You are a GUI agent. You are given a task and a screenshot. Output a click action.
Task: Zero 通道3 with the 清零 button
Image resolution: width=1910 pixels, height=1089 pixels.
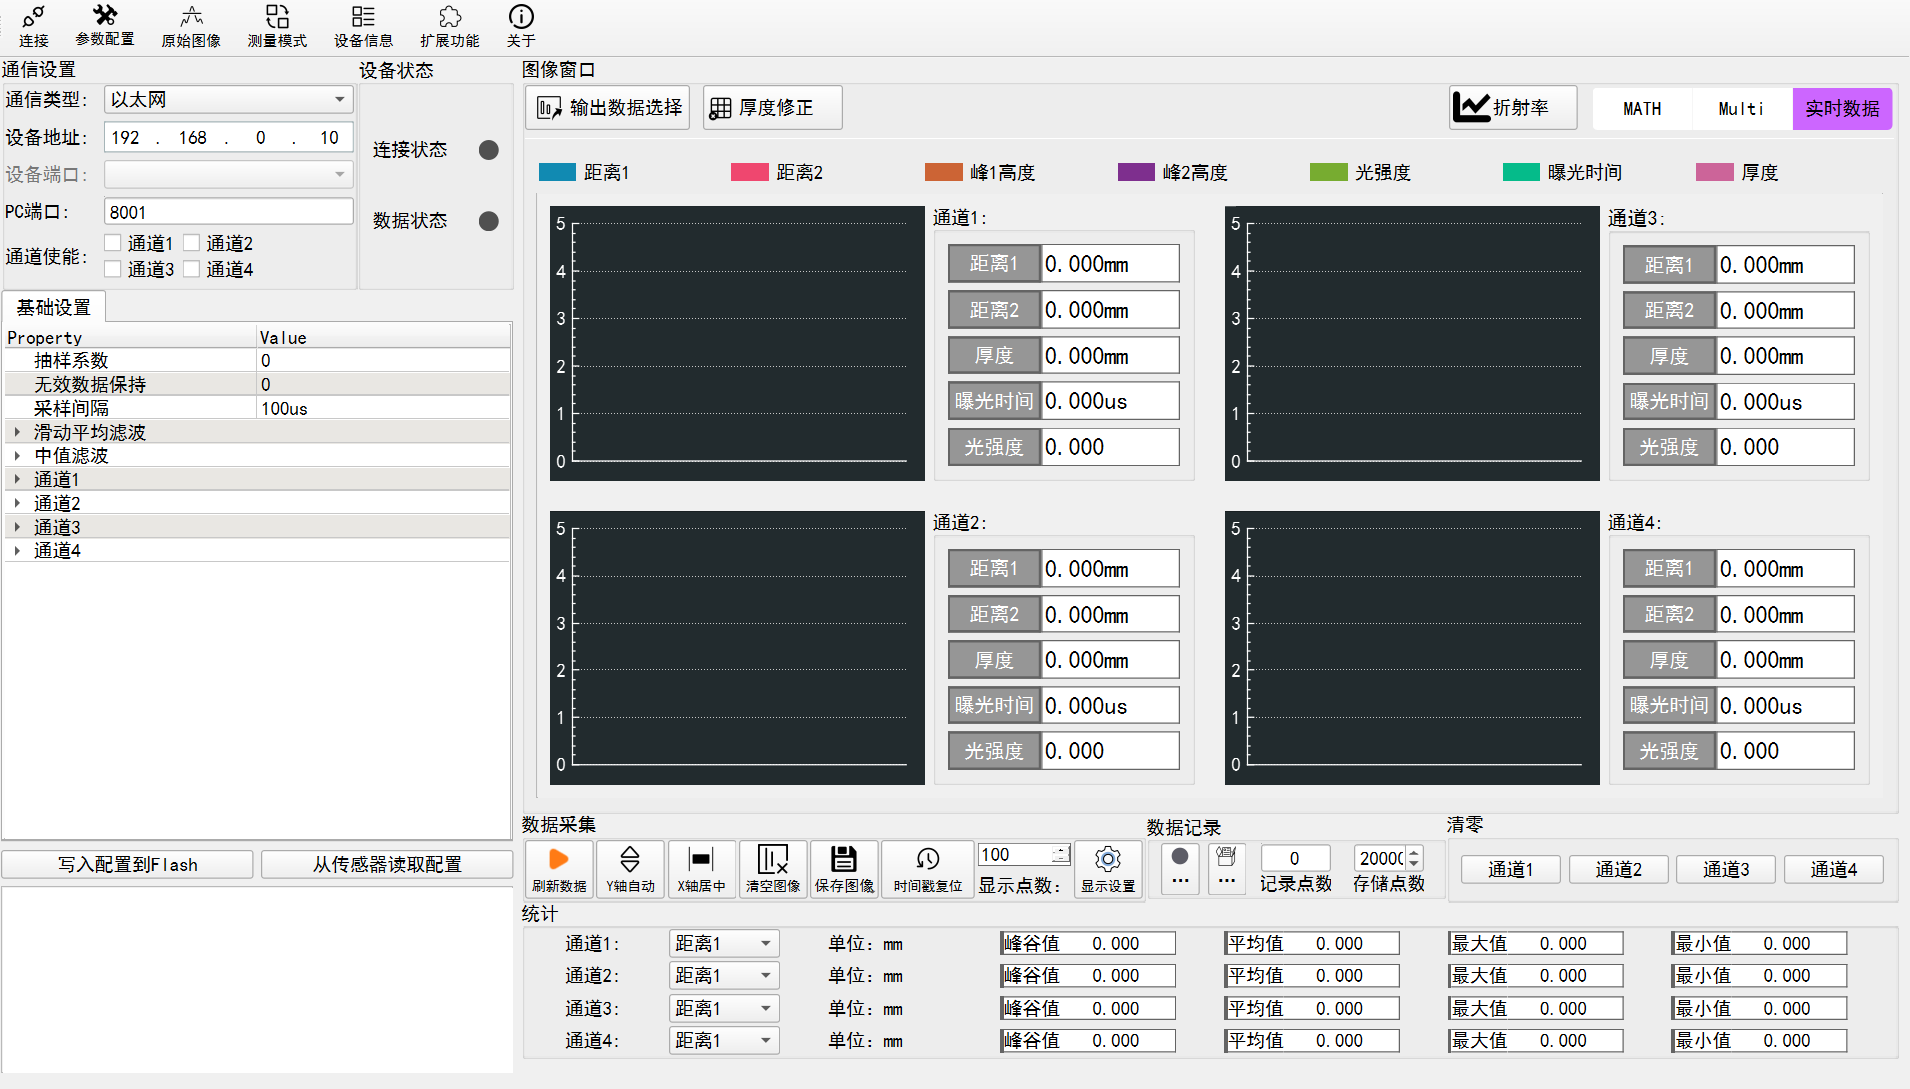(1726, 870)
